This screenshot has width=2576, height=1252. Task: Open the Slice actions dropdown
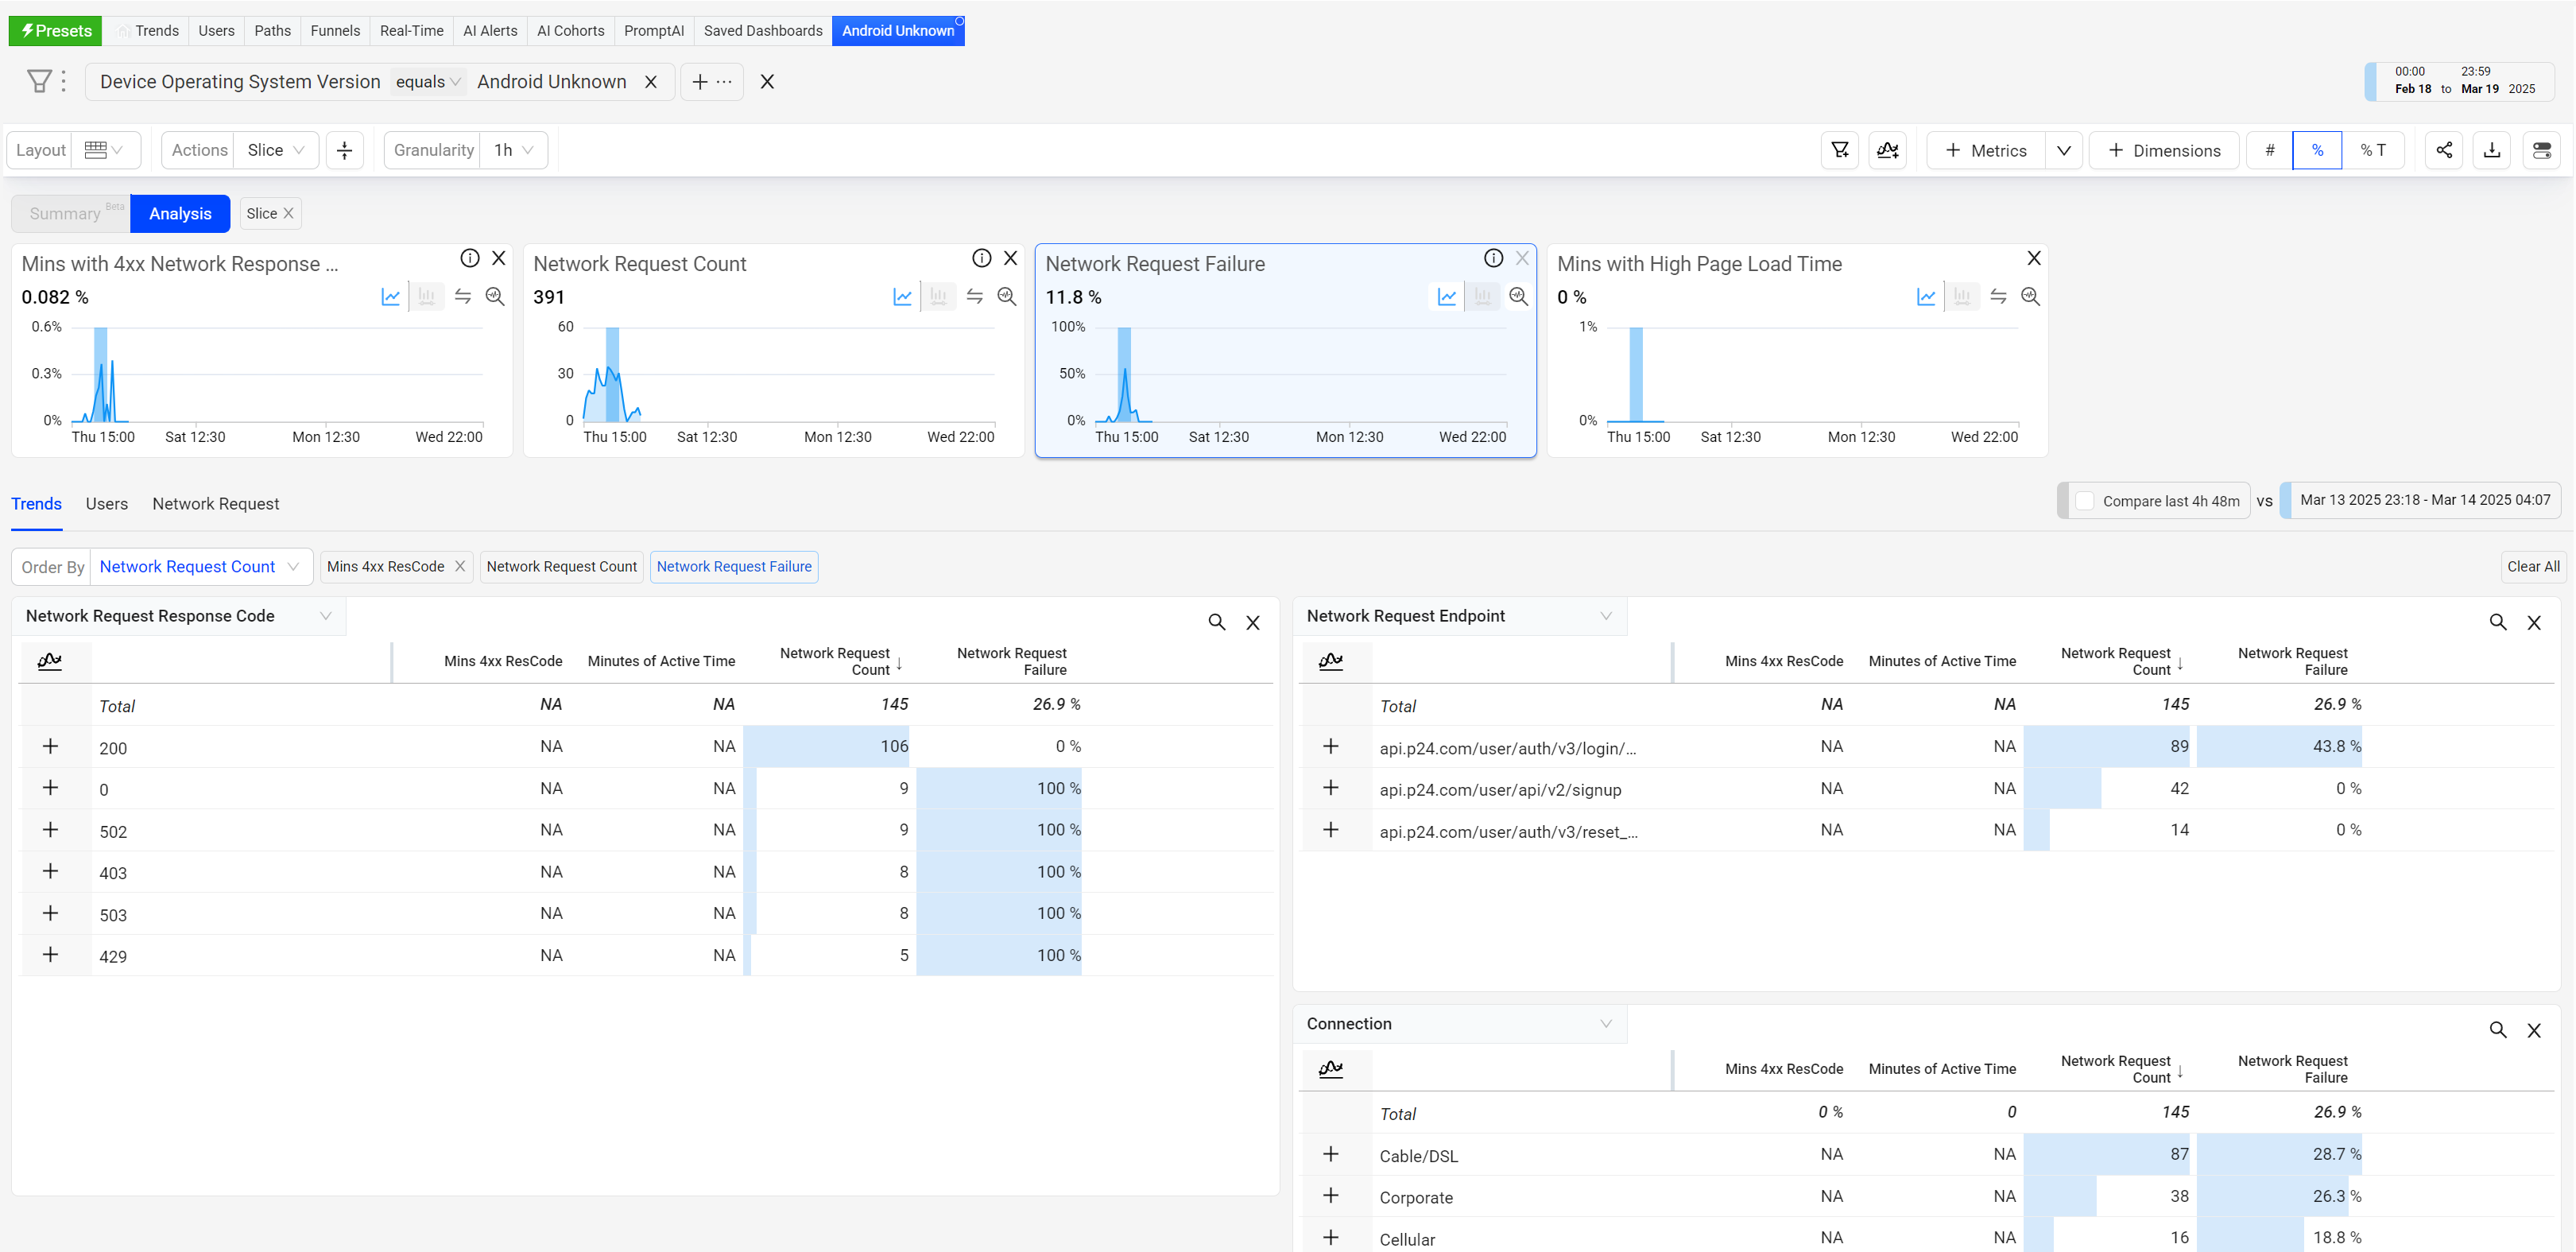click(x=276, y=150)
